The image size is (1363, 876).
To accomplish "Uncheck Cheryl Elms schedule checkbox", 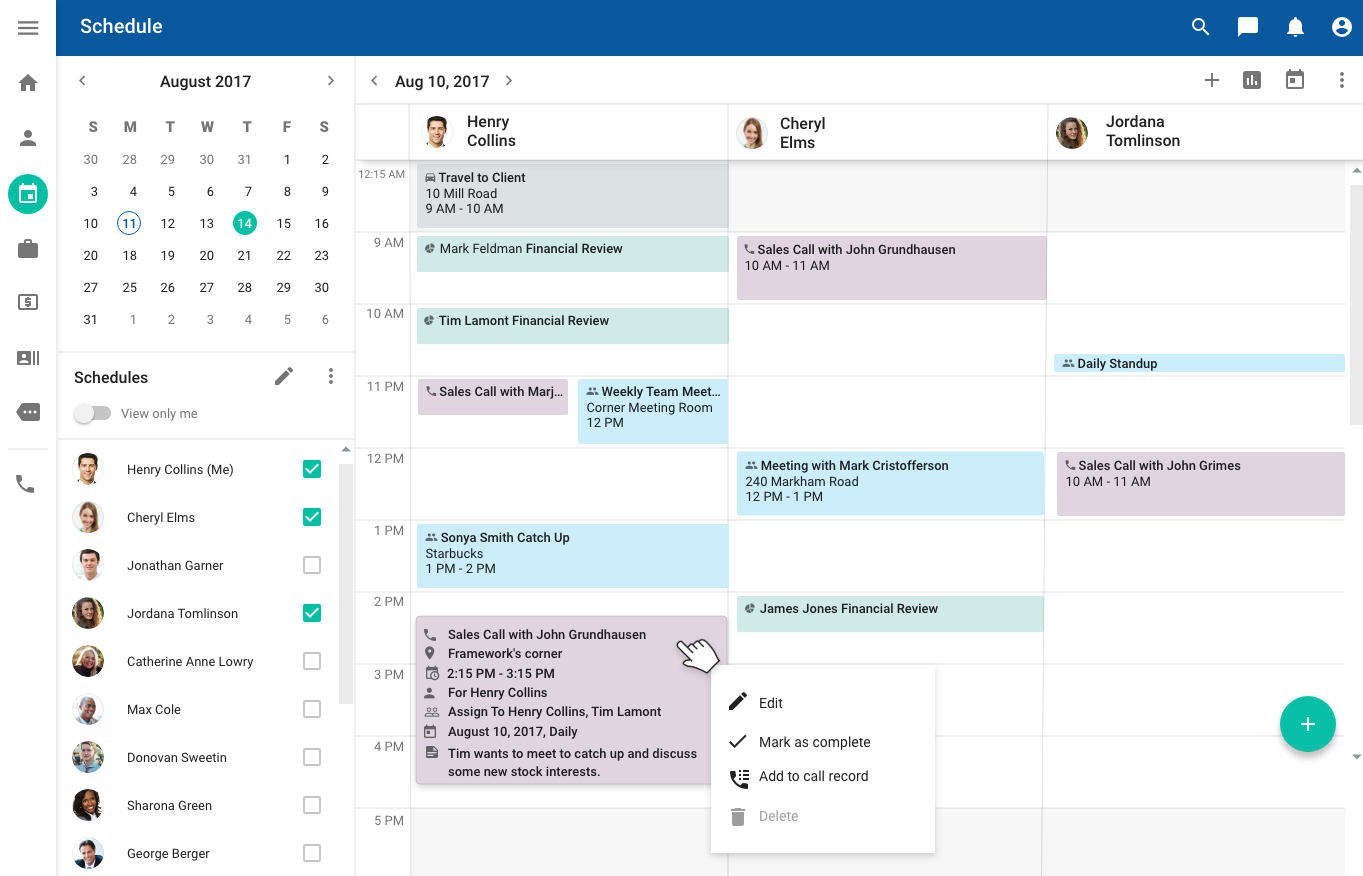I will (312, 517).
